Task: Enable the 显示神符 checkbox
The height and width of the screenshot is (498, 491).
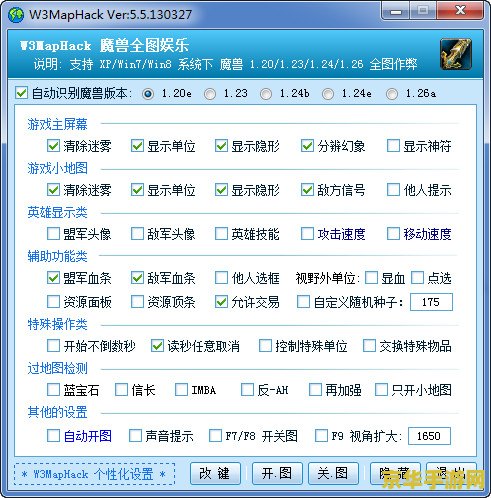Action: click(393, 146)
